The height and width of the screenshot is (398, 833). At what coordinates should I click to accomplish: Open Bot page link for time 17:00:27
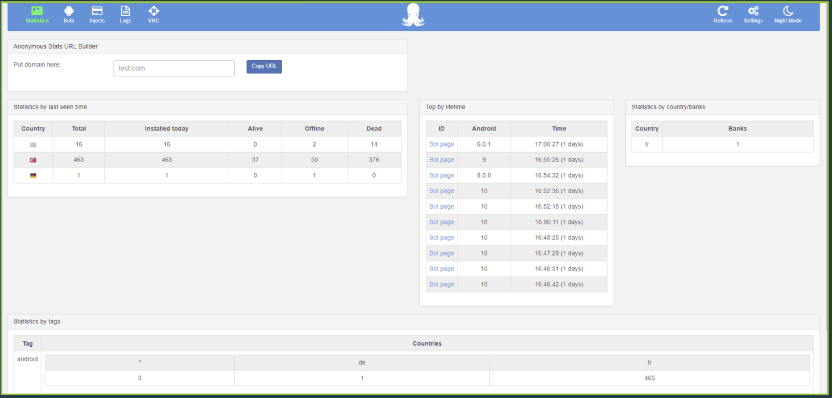click(441, 144)
